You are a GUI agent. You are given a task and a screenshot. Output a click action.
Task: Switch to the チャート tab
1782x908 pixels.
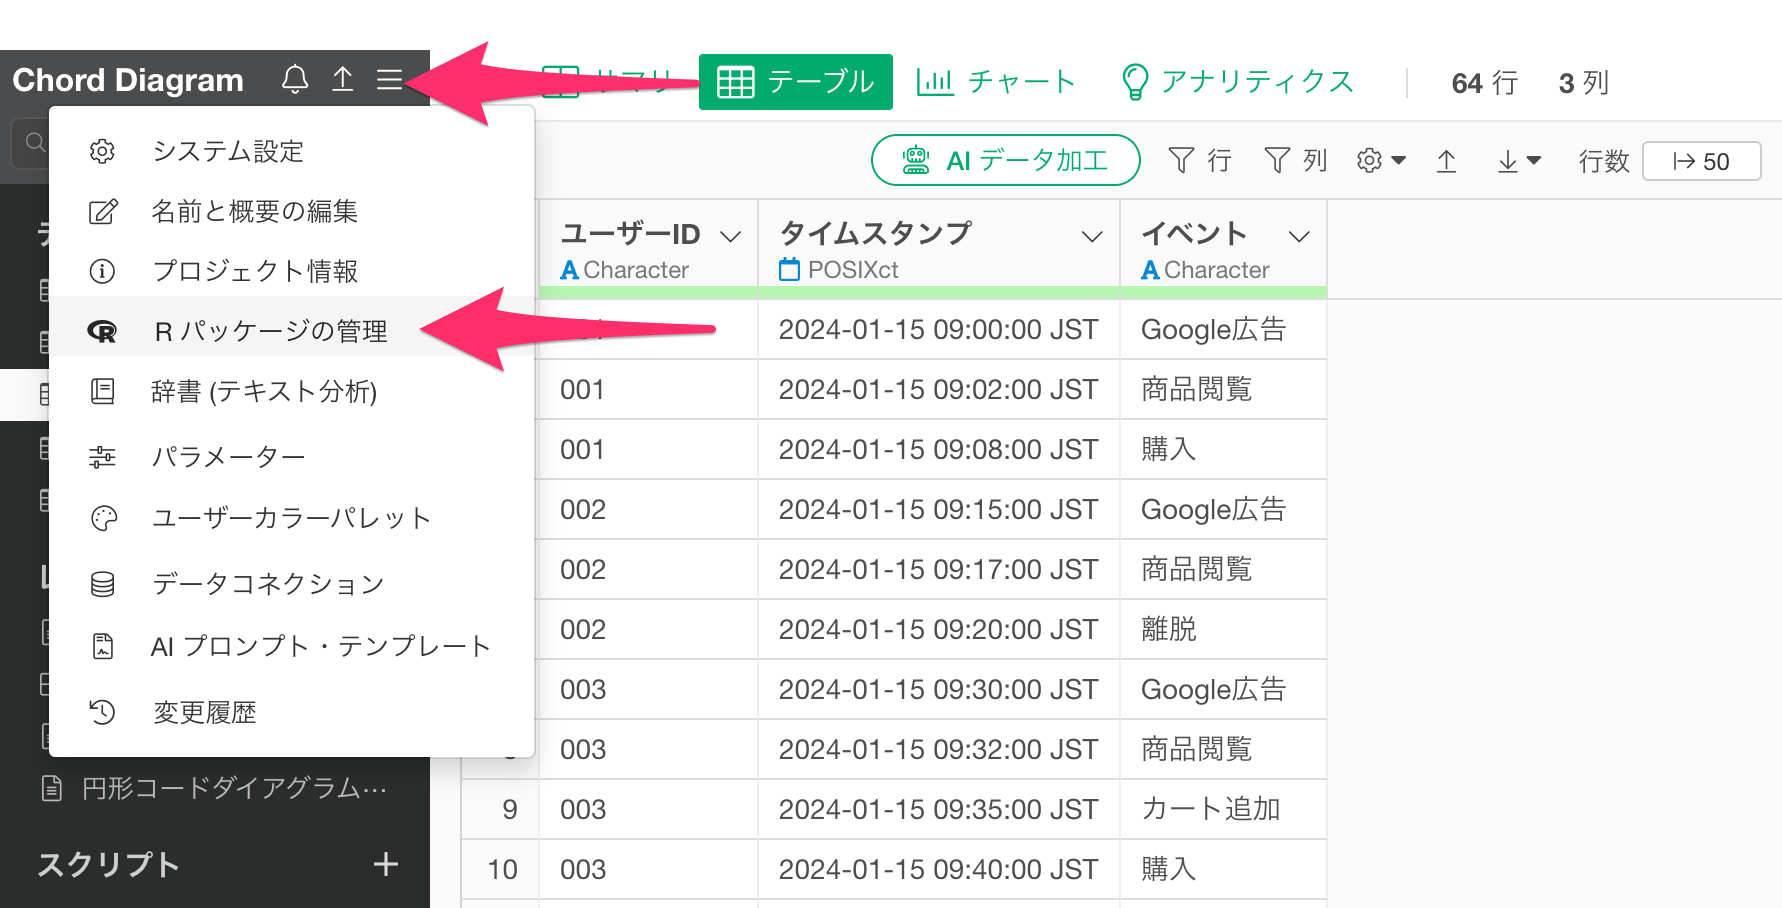[995, 82]
